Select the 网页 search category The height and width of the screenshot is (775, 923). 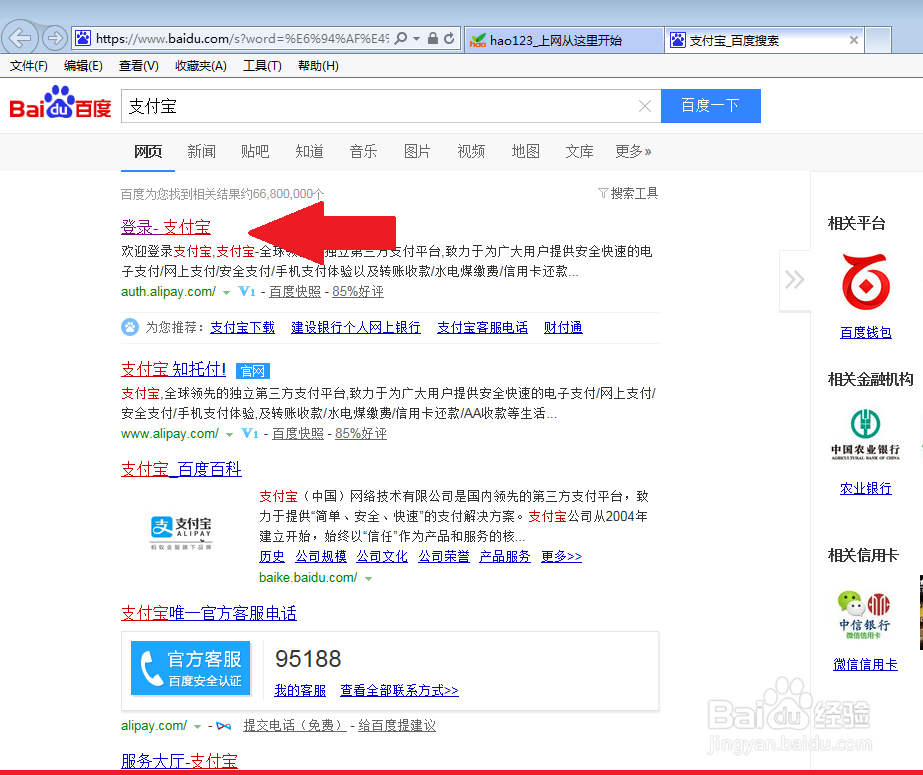click(148, 152)
